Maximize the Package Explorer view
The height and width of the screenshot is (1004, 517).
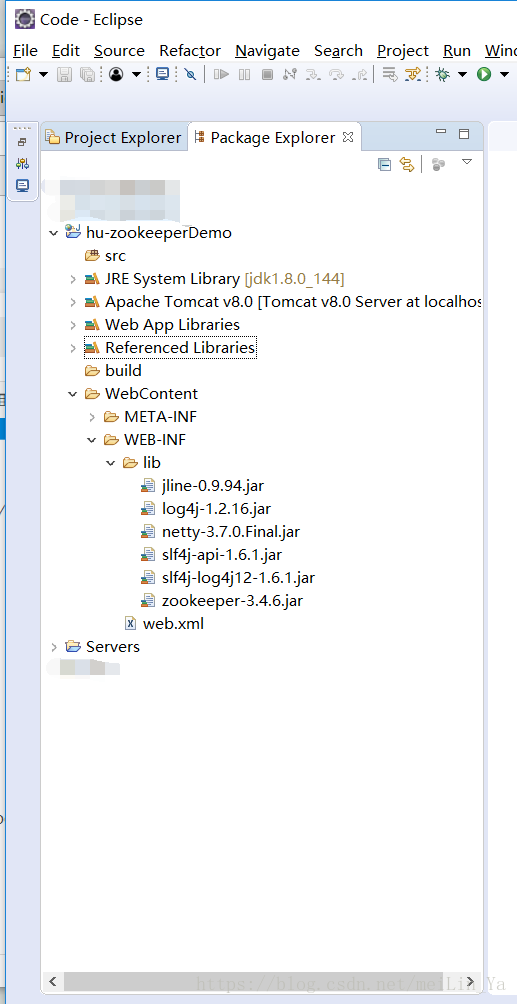464,133
